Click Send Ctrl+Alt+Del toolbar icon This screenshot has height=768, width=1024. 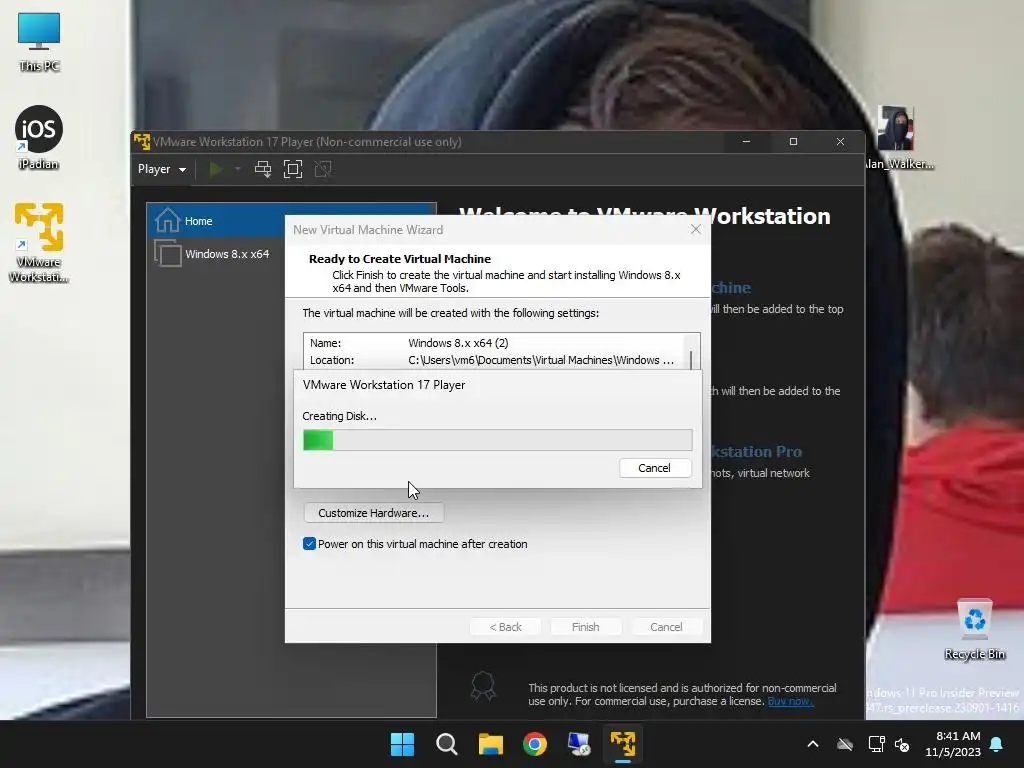tap(263, 169)
